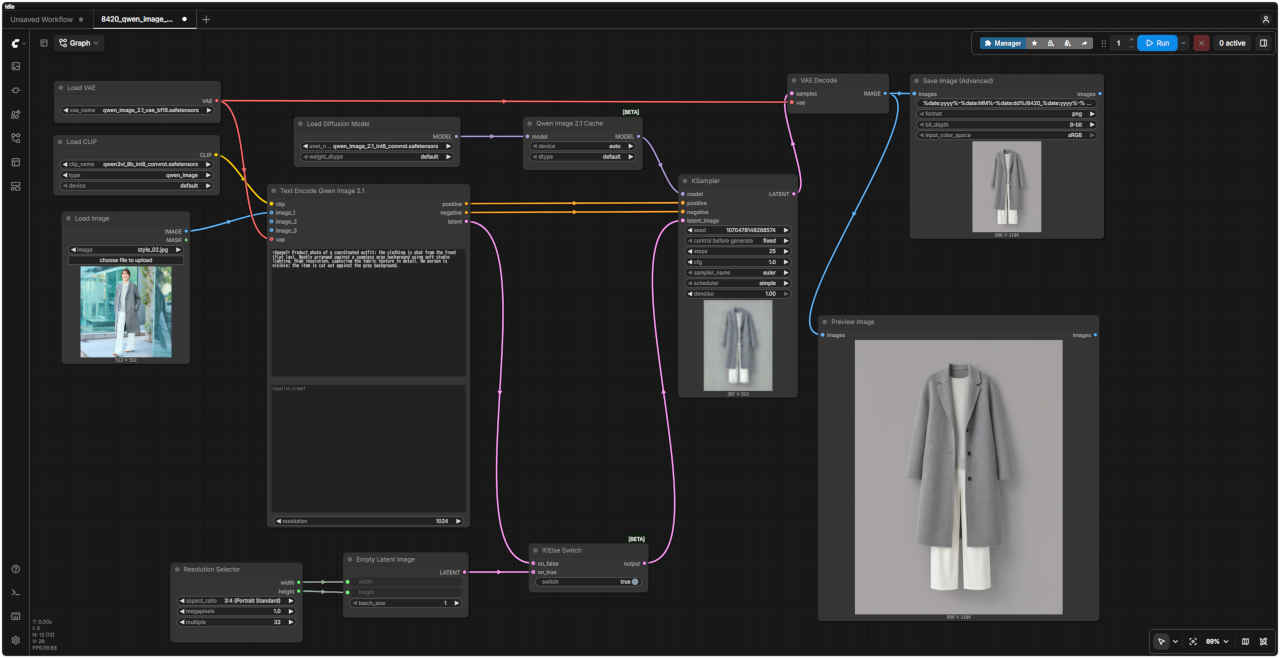Open the 0 active jobs button
Screen dimensions: 1280x658
1231,43
